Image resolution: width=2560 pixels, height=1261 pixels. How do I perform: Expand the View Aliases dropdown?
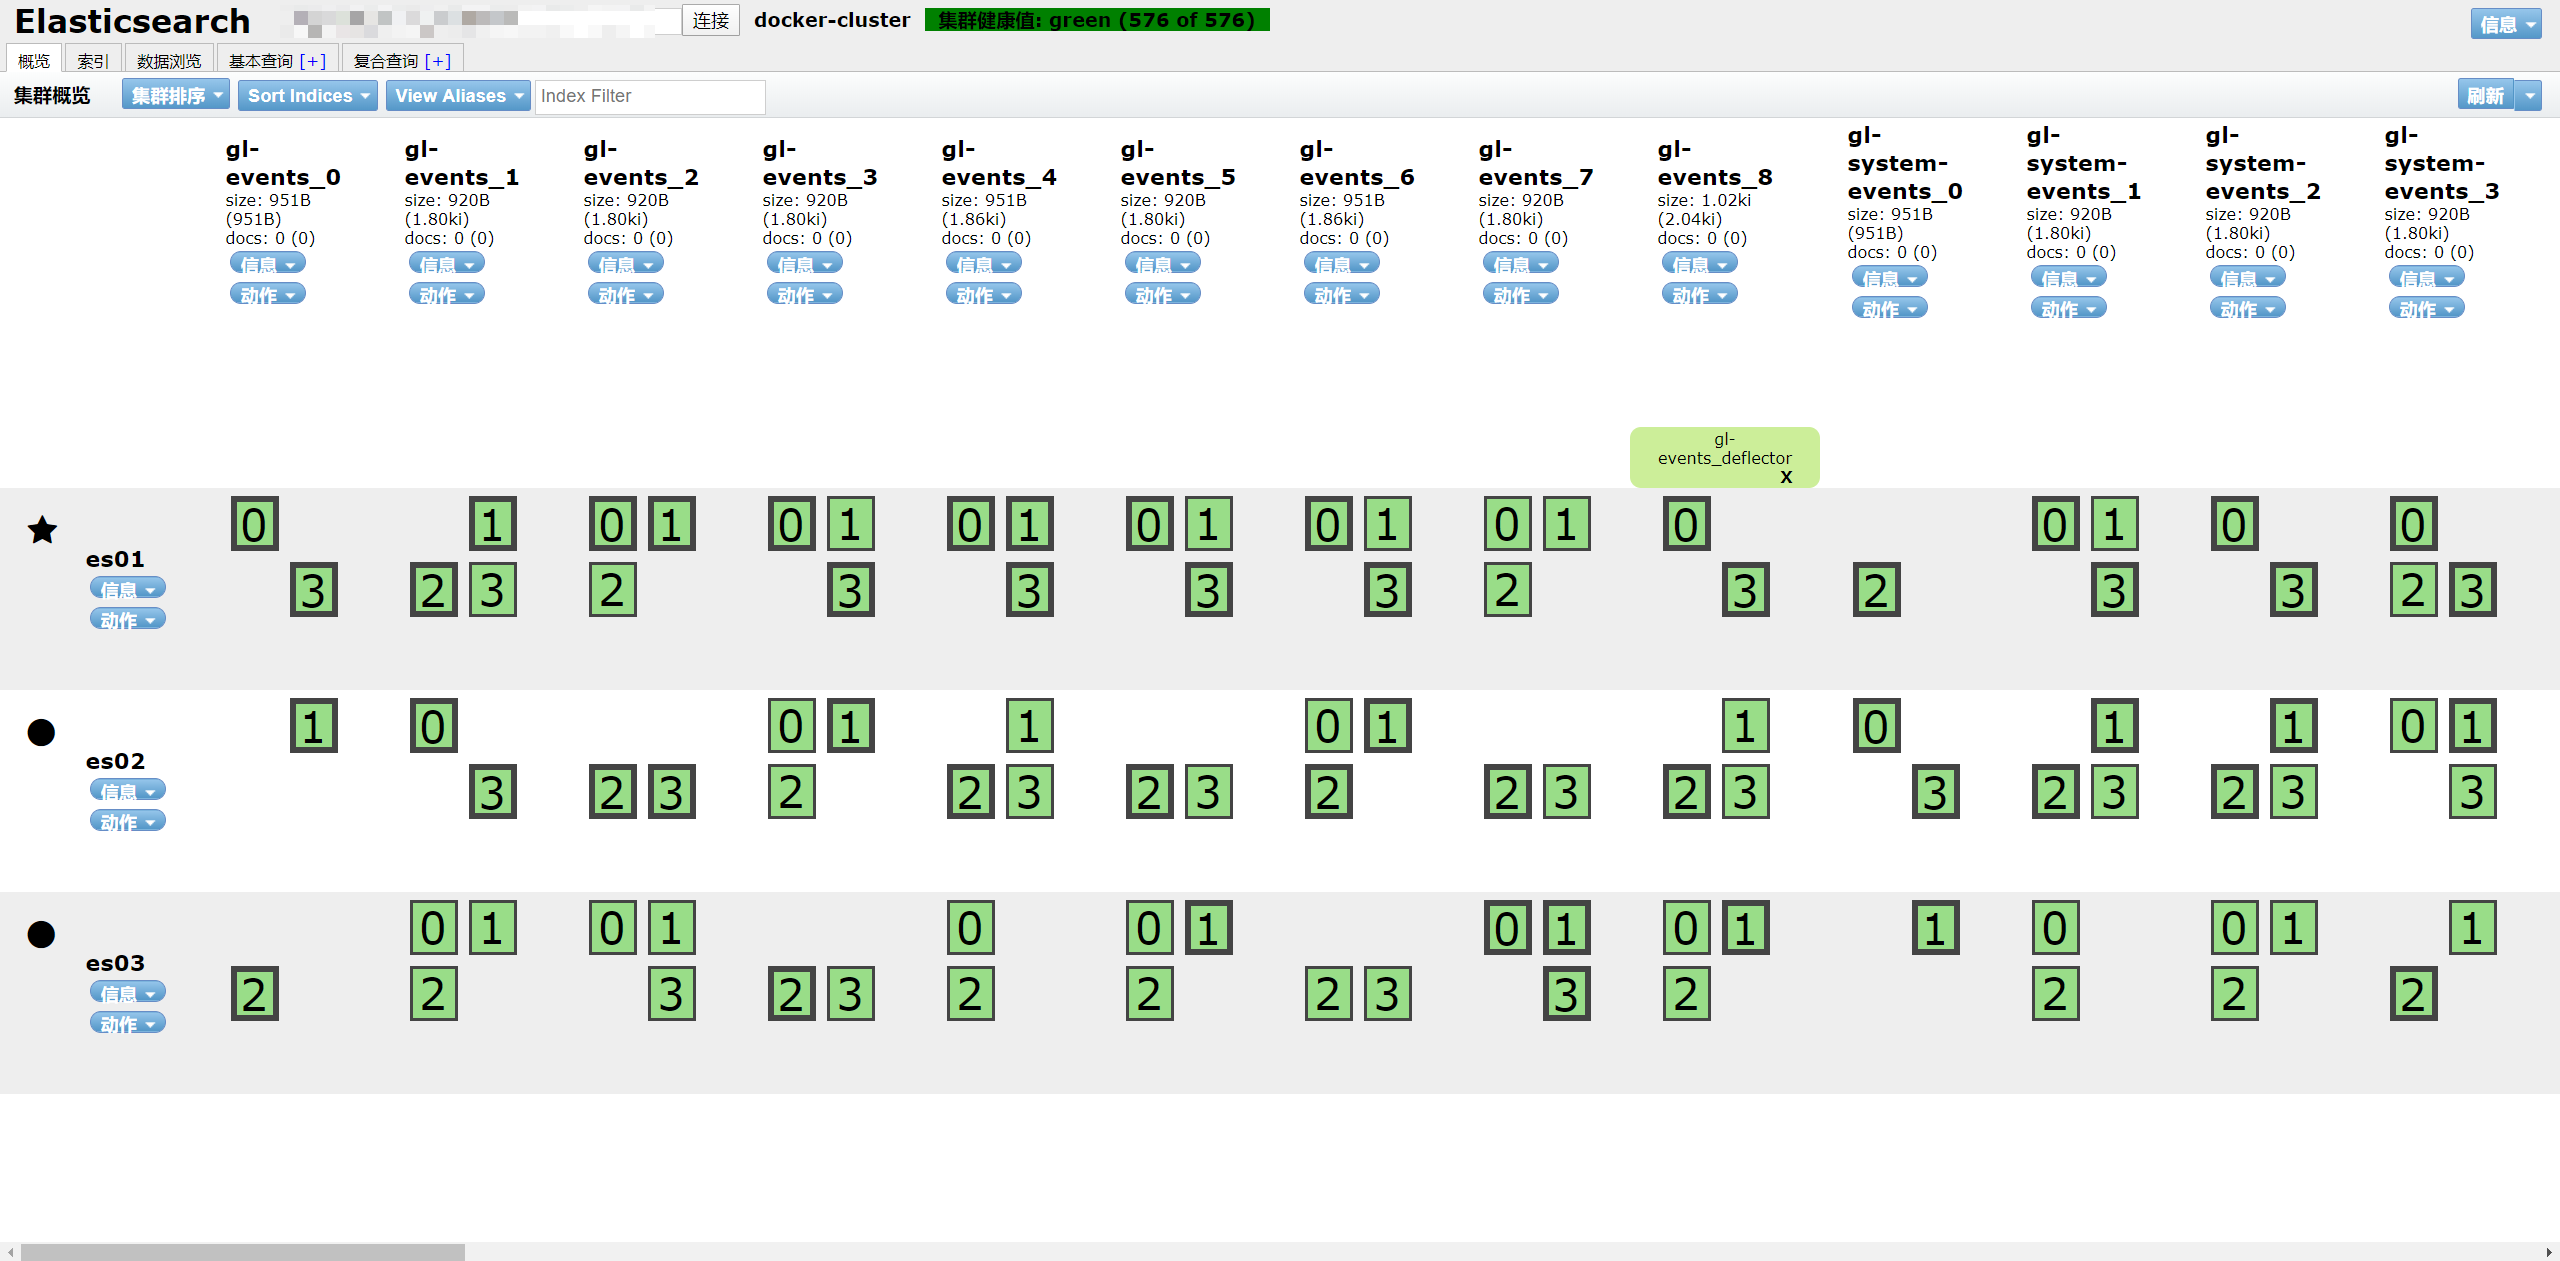tap(458, 96)
